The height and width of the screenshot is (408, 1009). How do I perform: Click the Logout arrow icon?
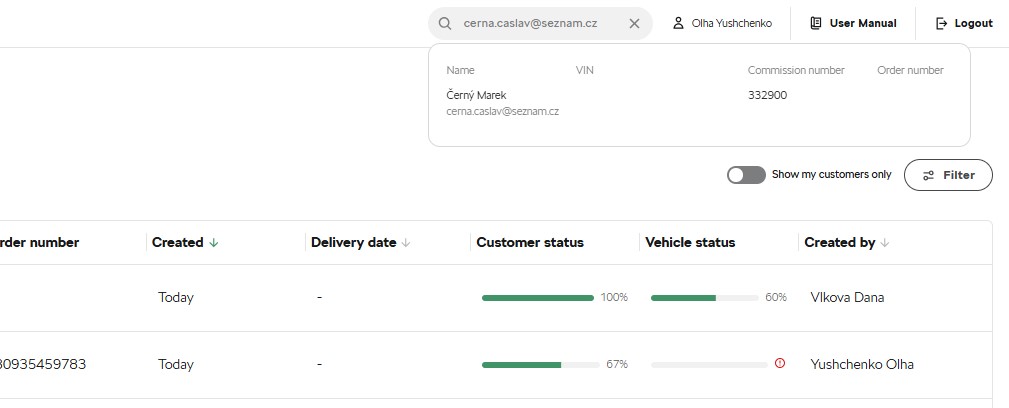[x=941, y=23]
